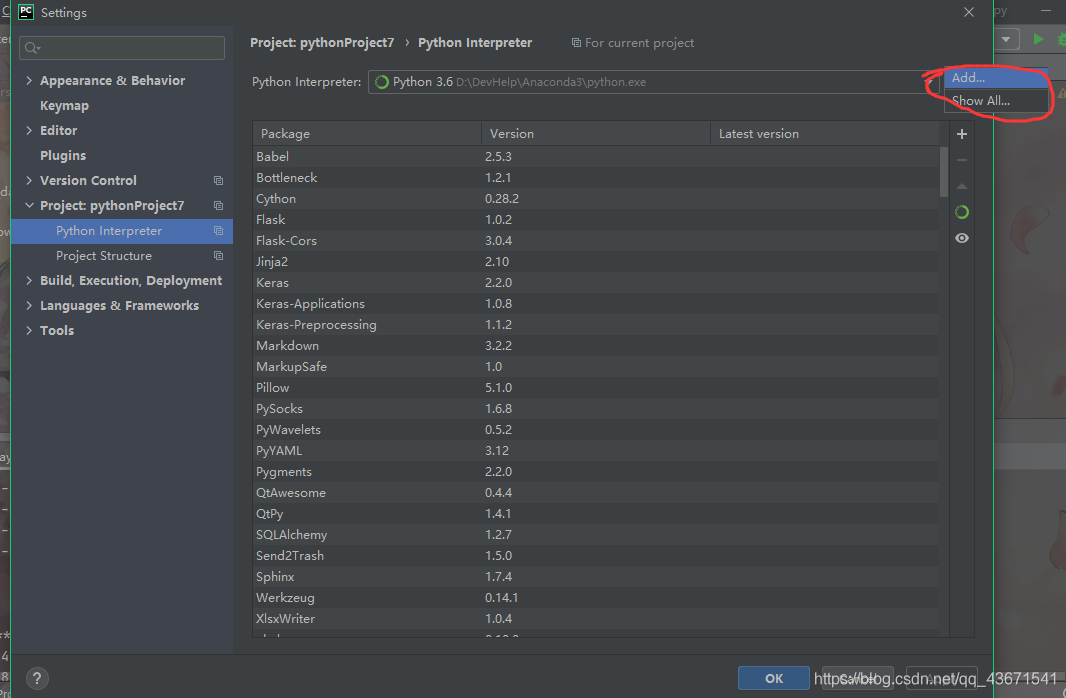Select the Keras package row

[x=596, y=282]
